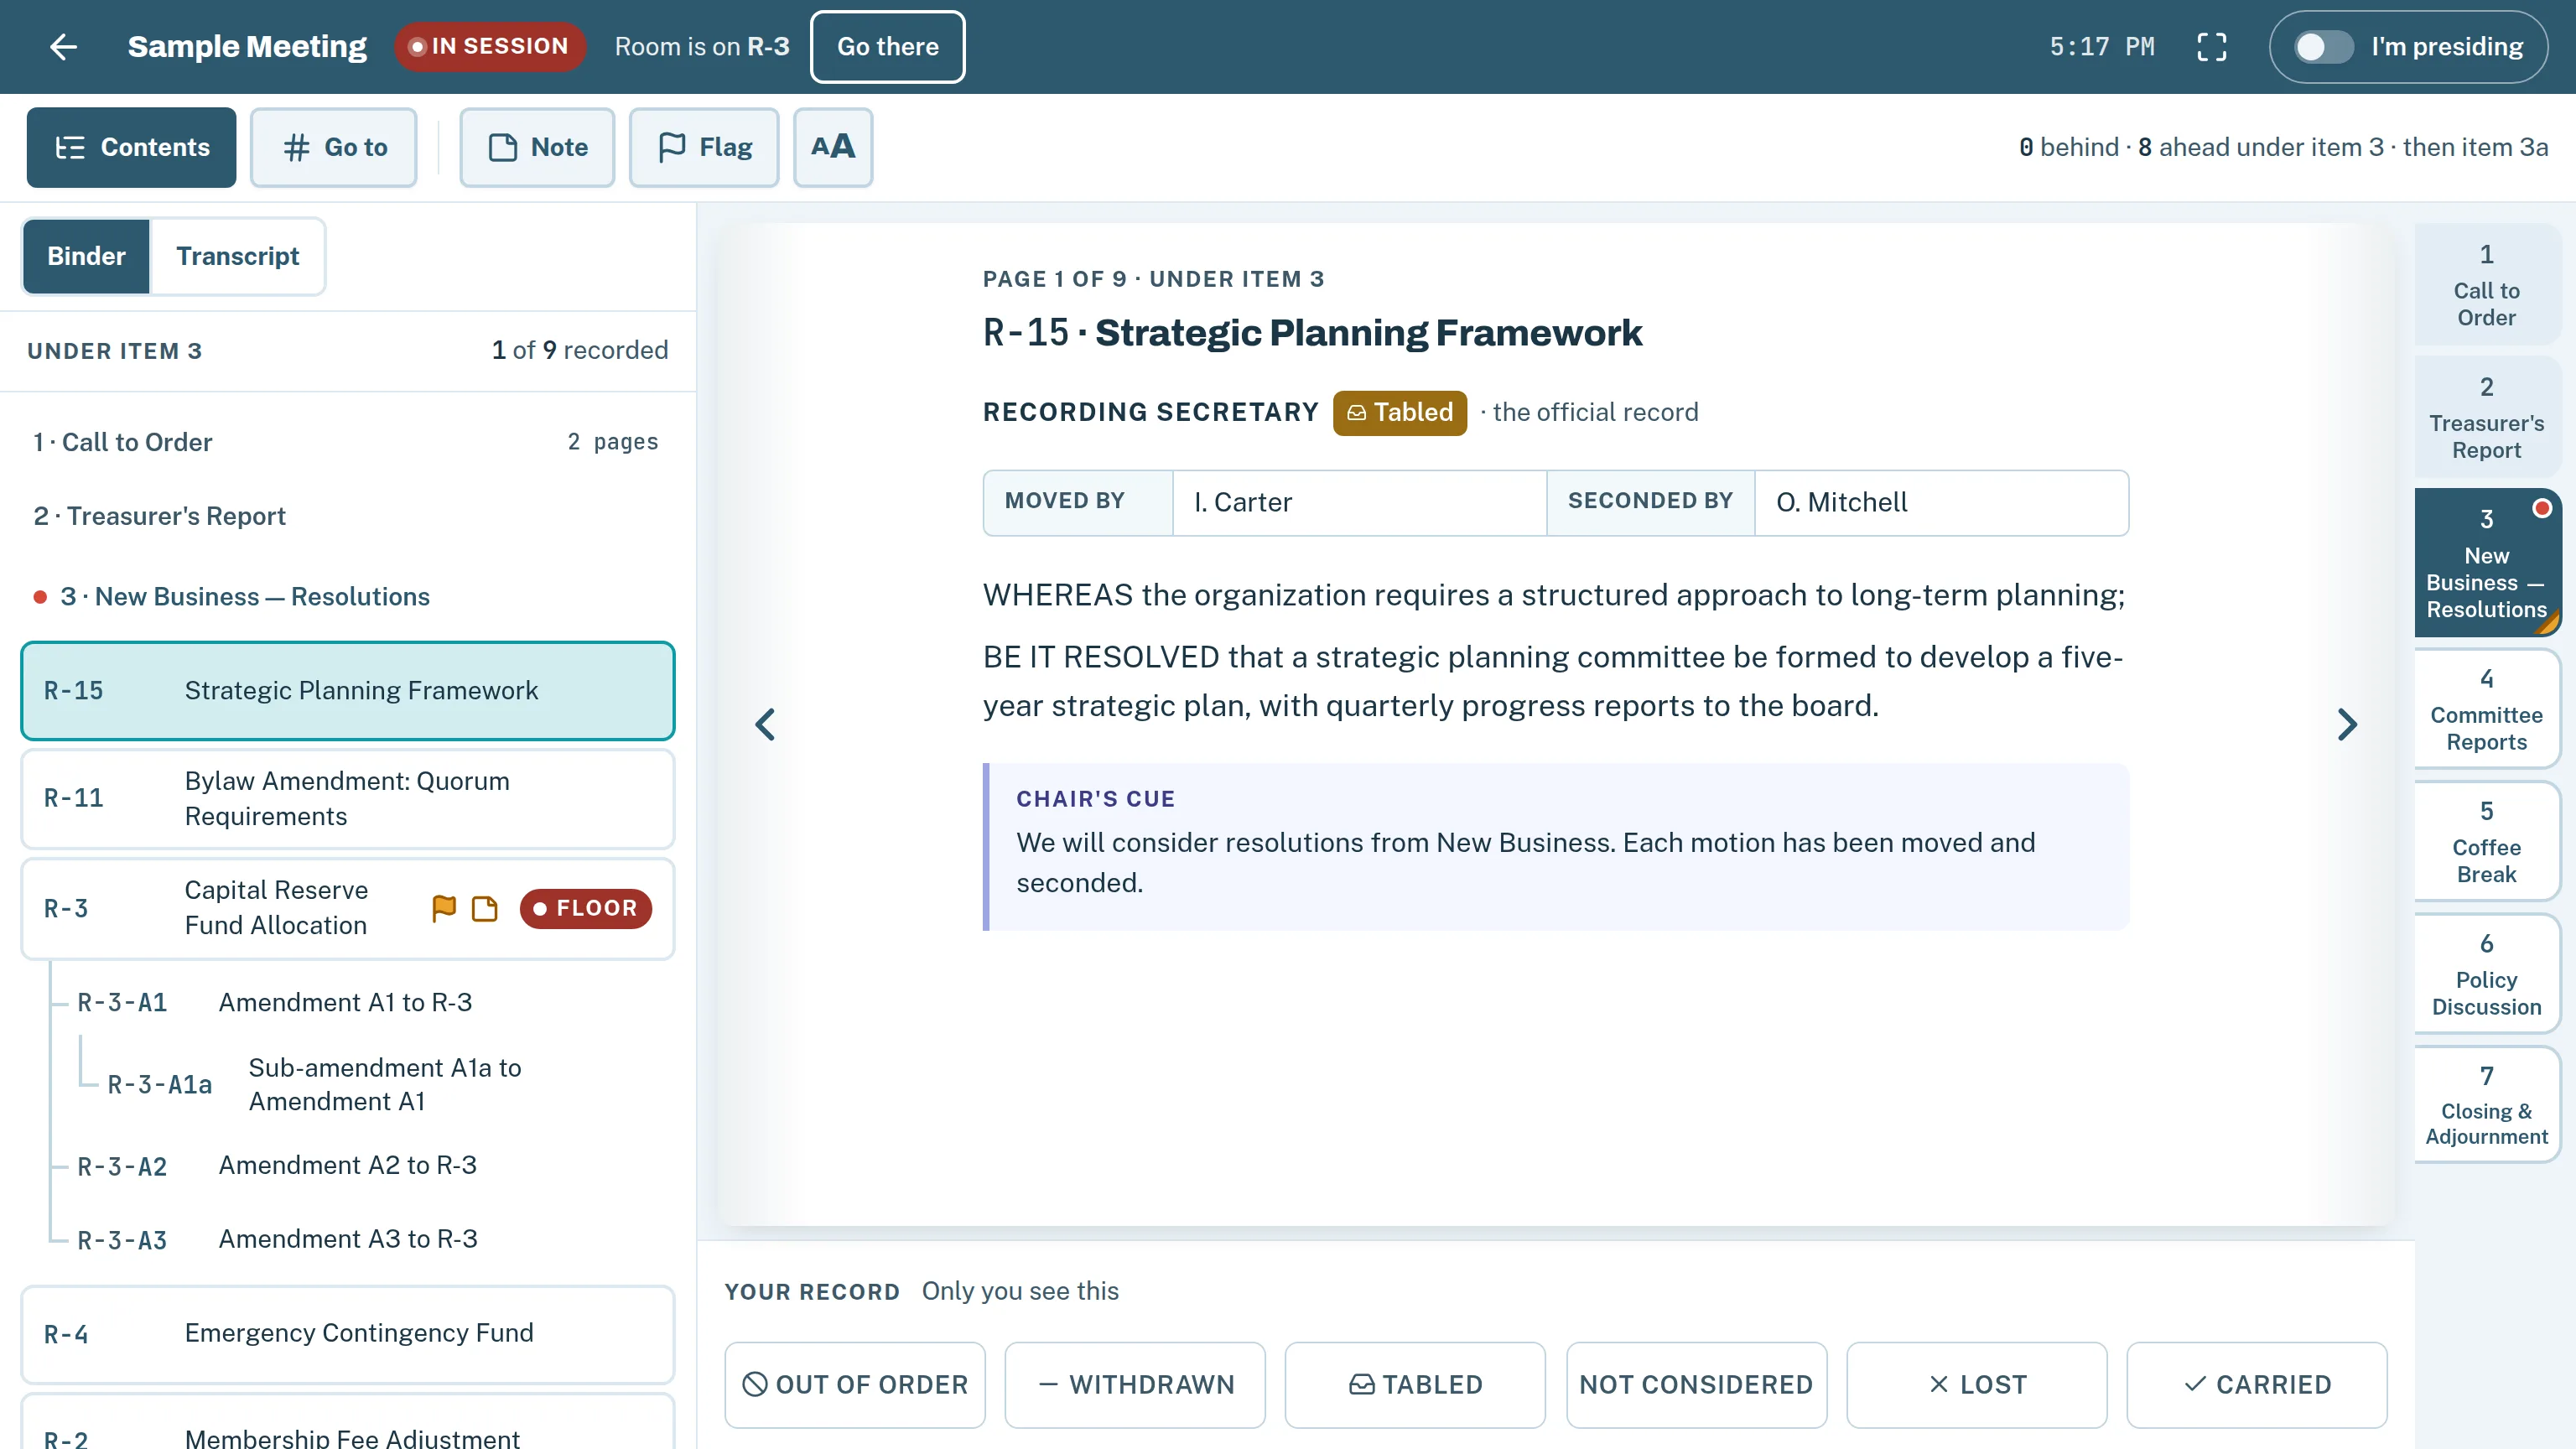Open Treasurer's Report in binder list
Viewport: 2576px width, 1449px height.
[x=347, y=516]
